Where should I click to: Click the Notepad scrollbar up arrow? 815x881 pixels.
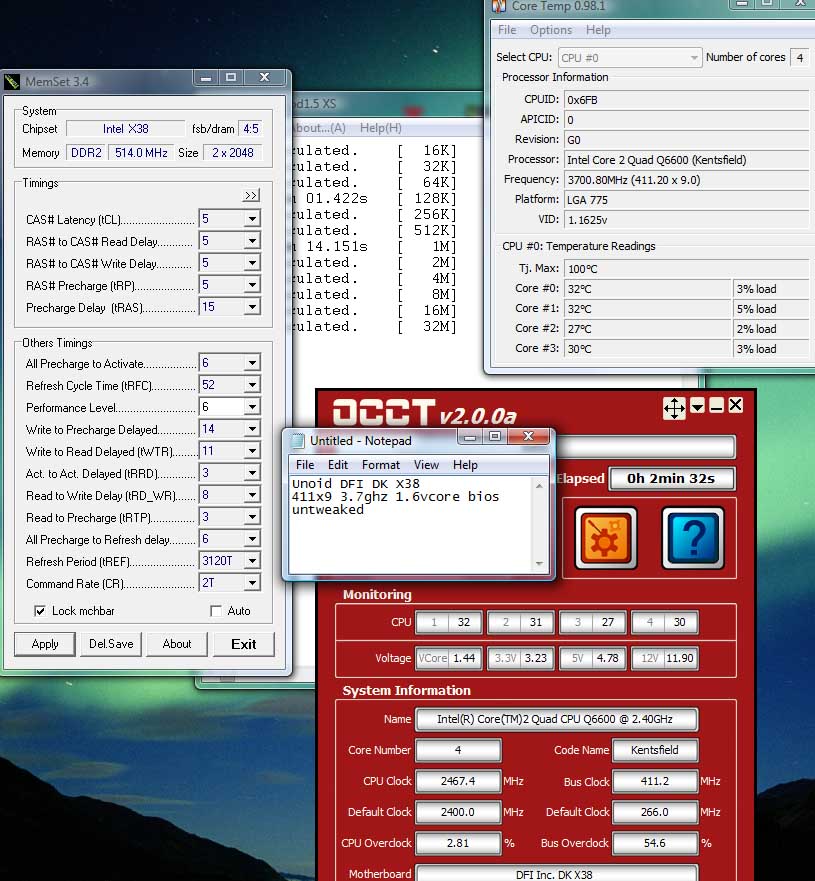pyautogui.click(x=539, y=485)
